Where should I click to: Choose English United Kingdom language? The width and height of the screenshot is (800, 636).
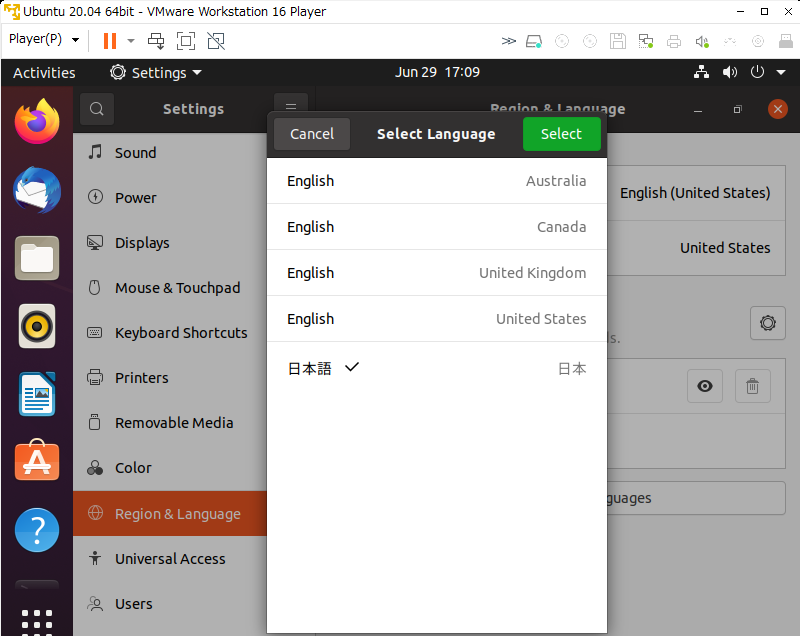(x=436, y=273)
